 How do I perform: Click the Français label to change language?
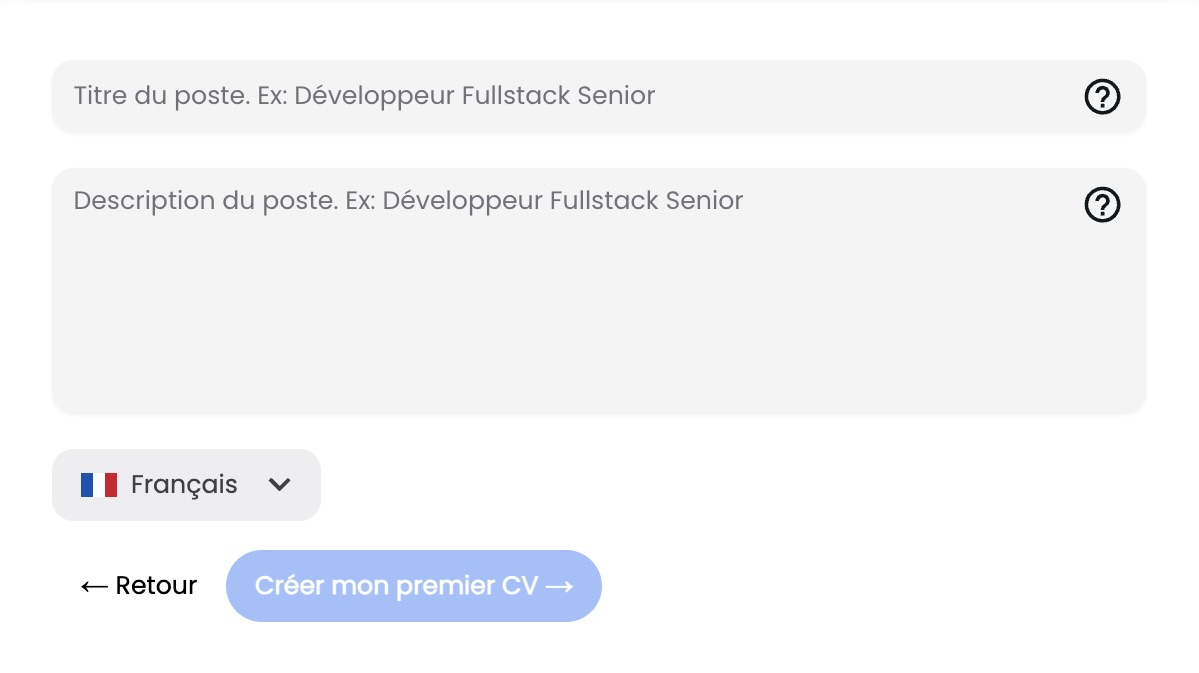coord(184,485)
